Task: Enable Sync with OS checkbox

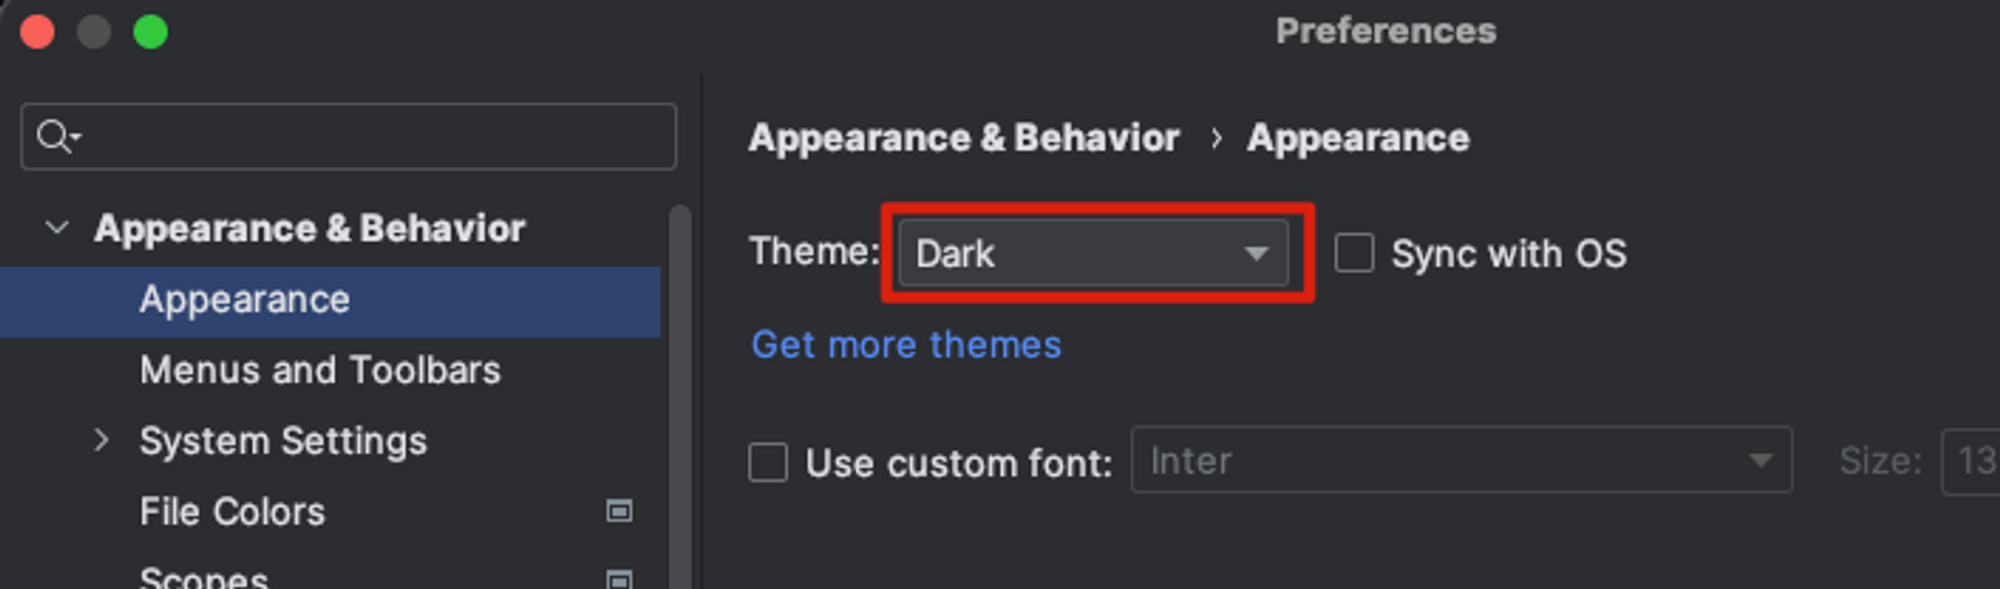Action: (x=1354, y=253)
